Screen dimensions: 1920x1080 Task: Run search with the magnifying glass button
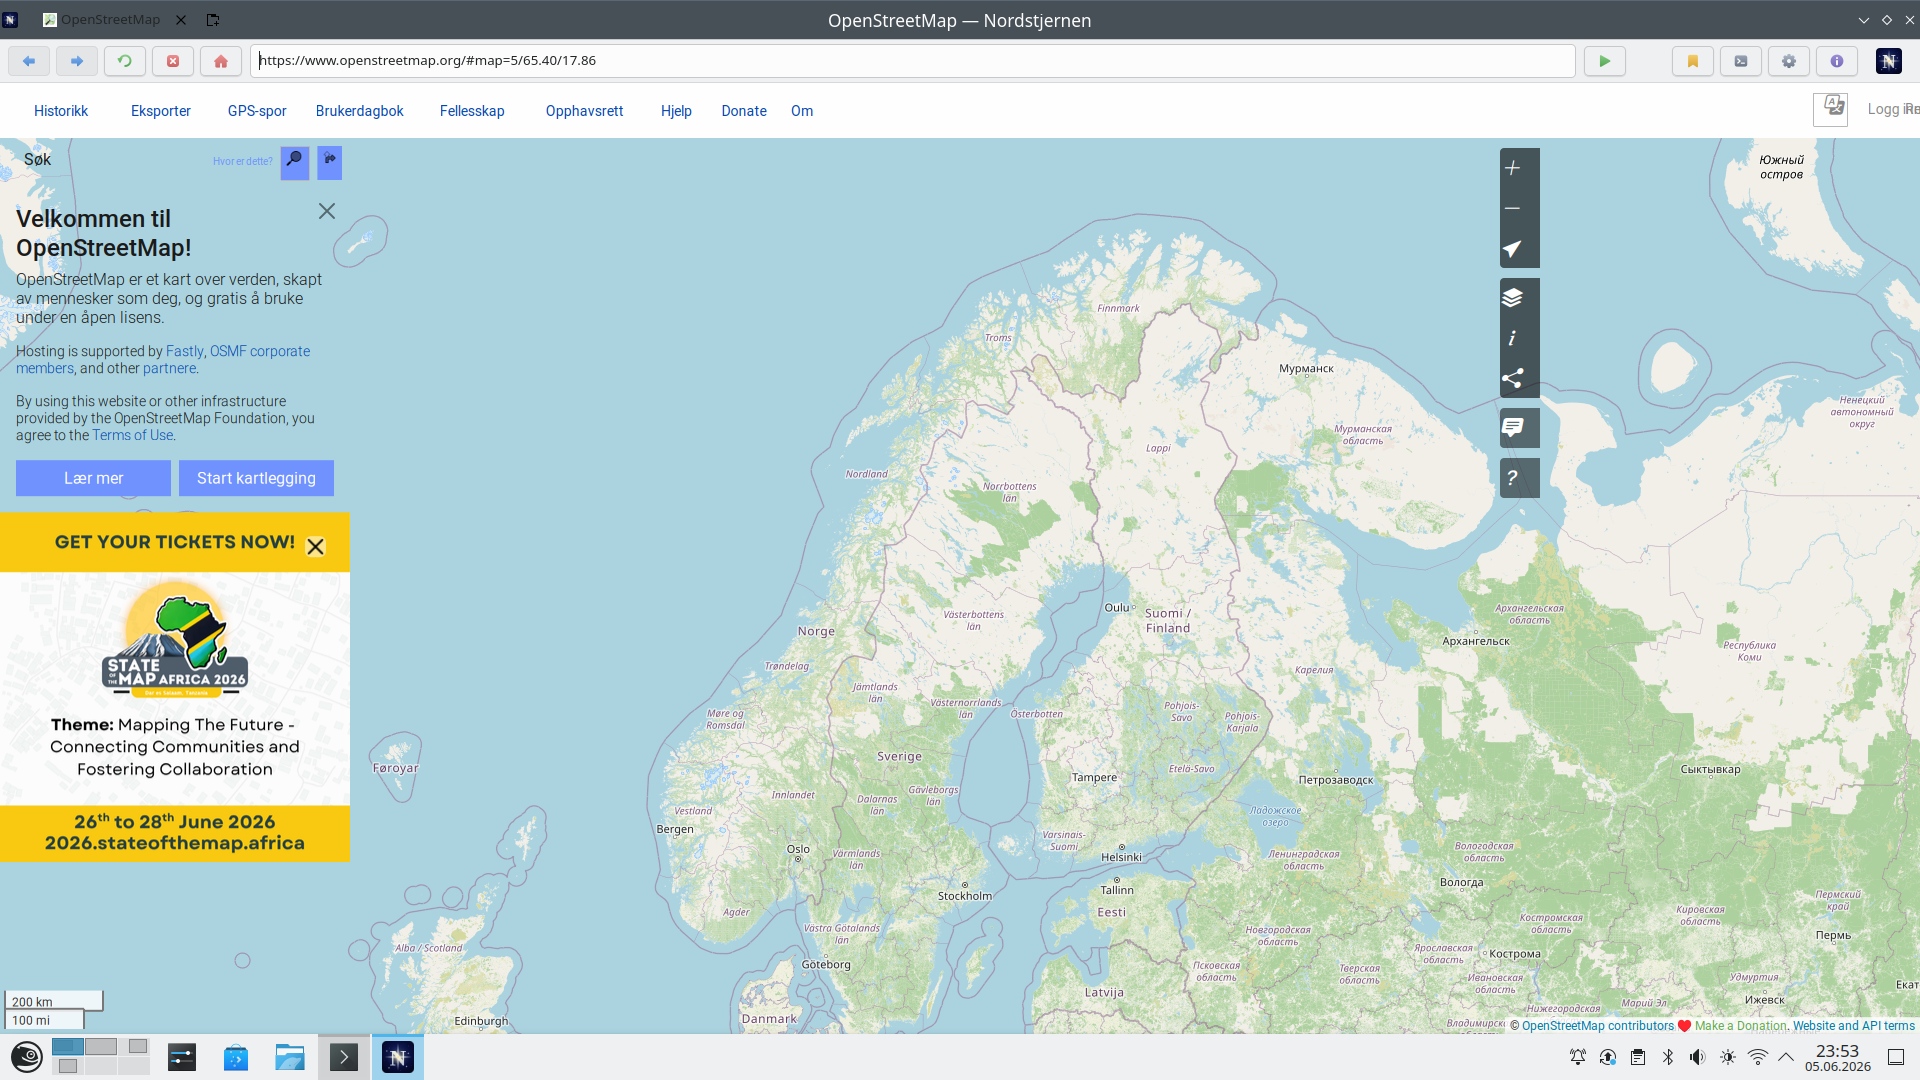coord(295,162)
